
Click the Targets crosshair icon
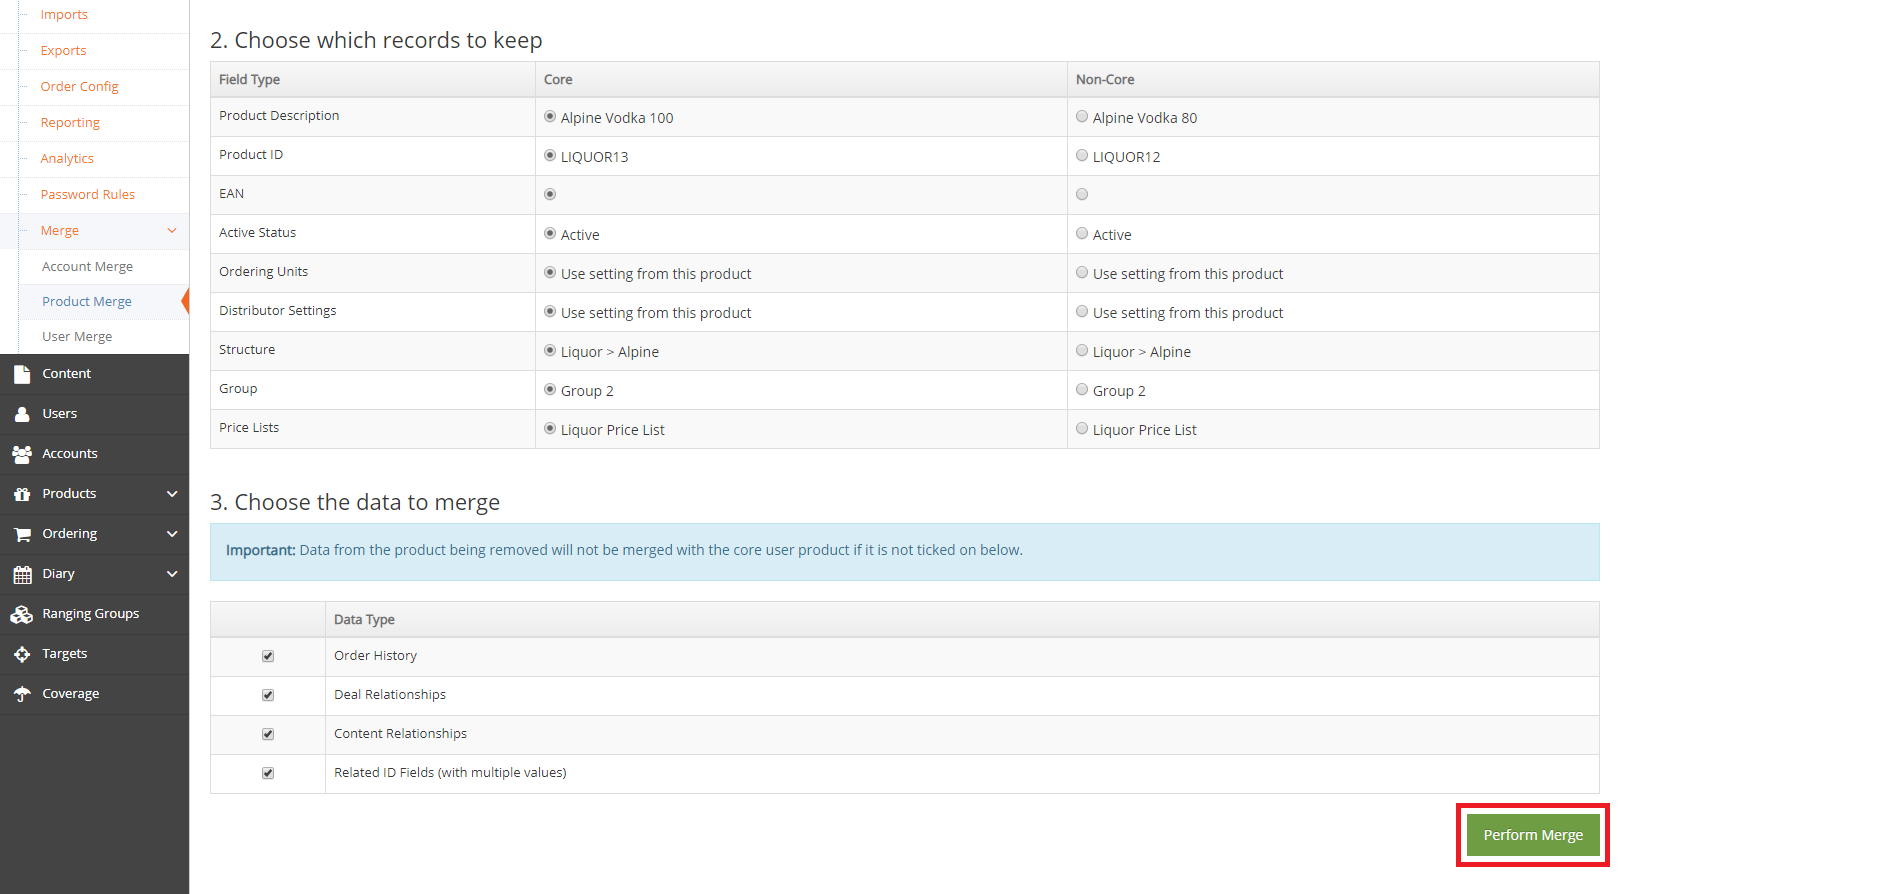tap(22, 654)
